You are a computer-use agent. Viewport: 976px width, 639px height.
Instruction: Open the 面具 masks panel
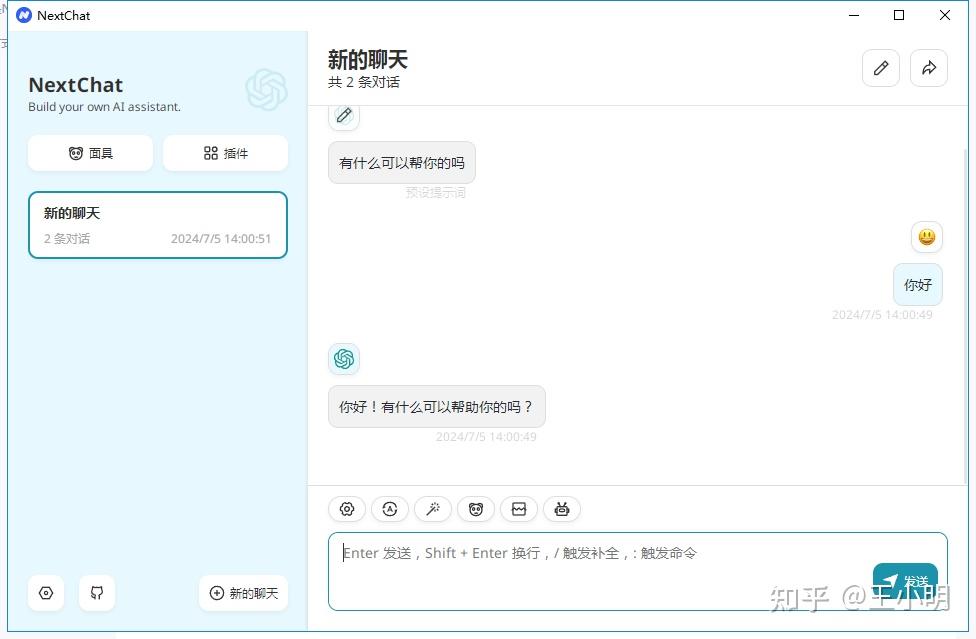90,152
